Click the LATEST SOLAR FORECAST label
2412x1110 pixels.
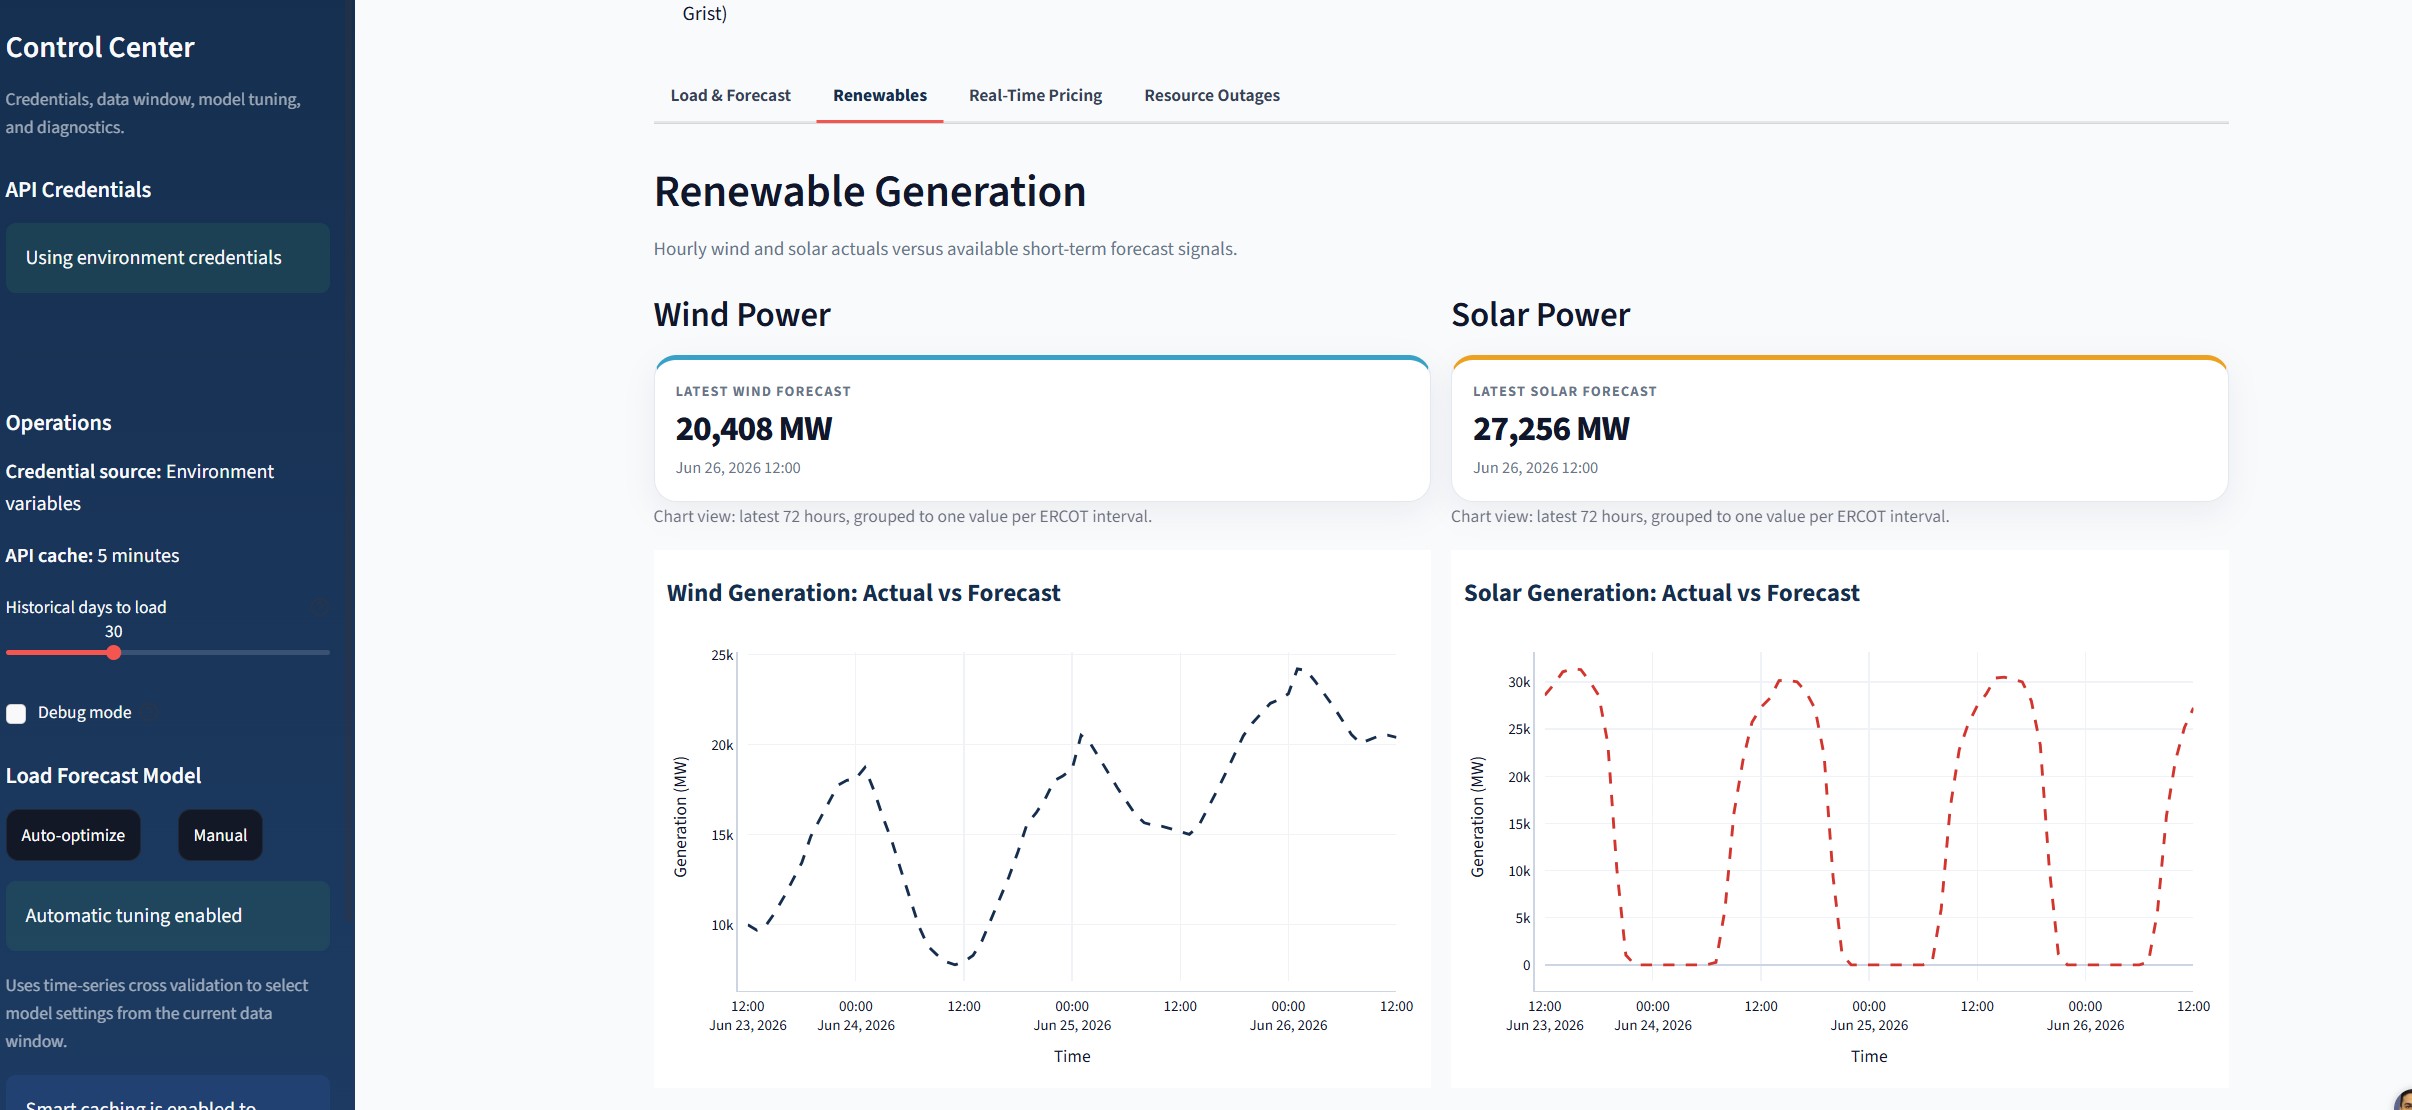pyautogui.click(x=1565, y=391)
